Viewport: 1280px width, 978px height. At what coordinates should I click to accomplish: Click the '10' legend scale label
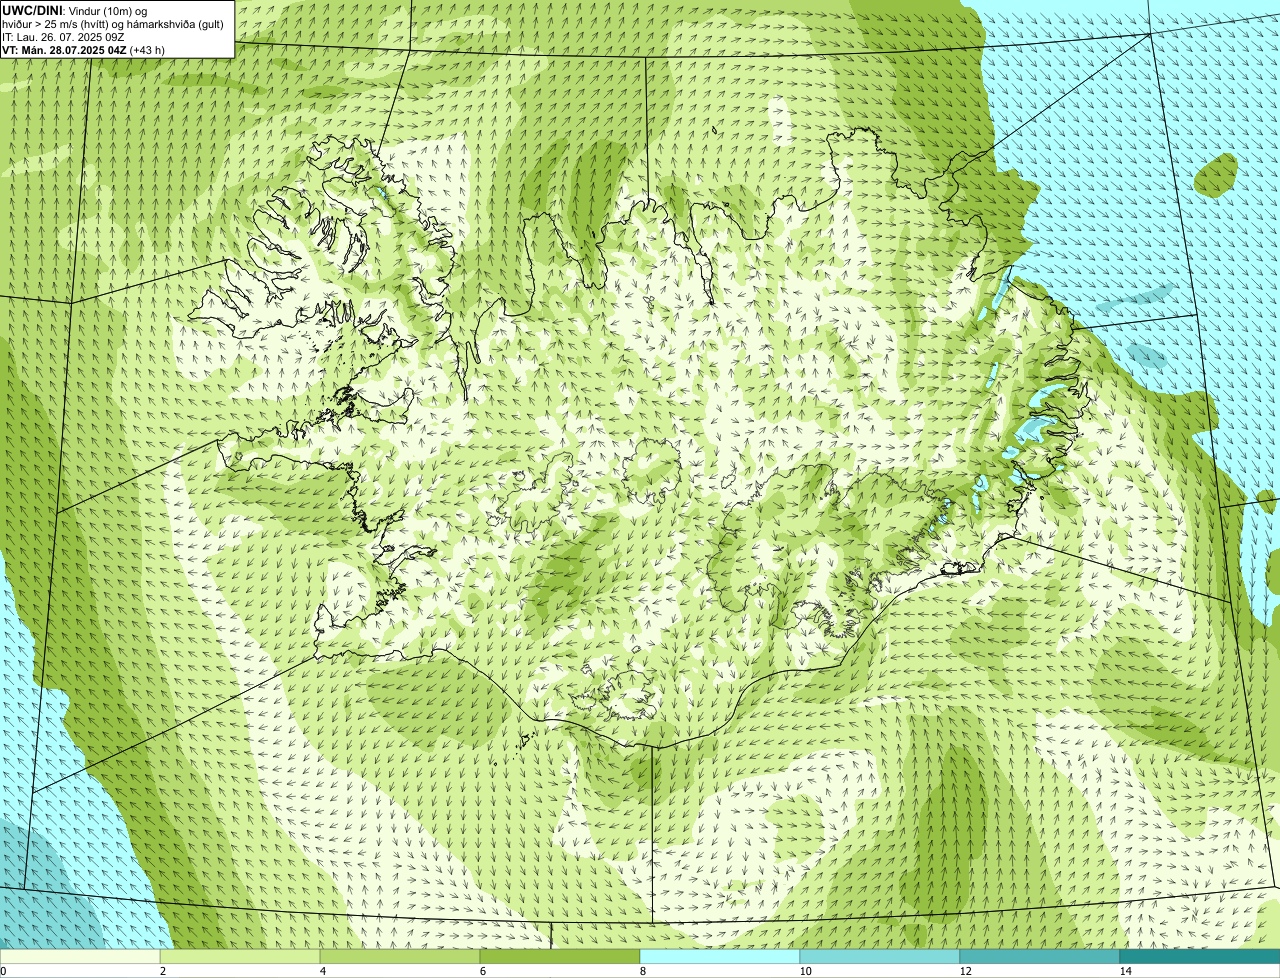pos(805,971)
